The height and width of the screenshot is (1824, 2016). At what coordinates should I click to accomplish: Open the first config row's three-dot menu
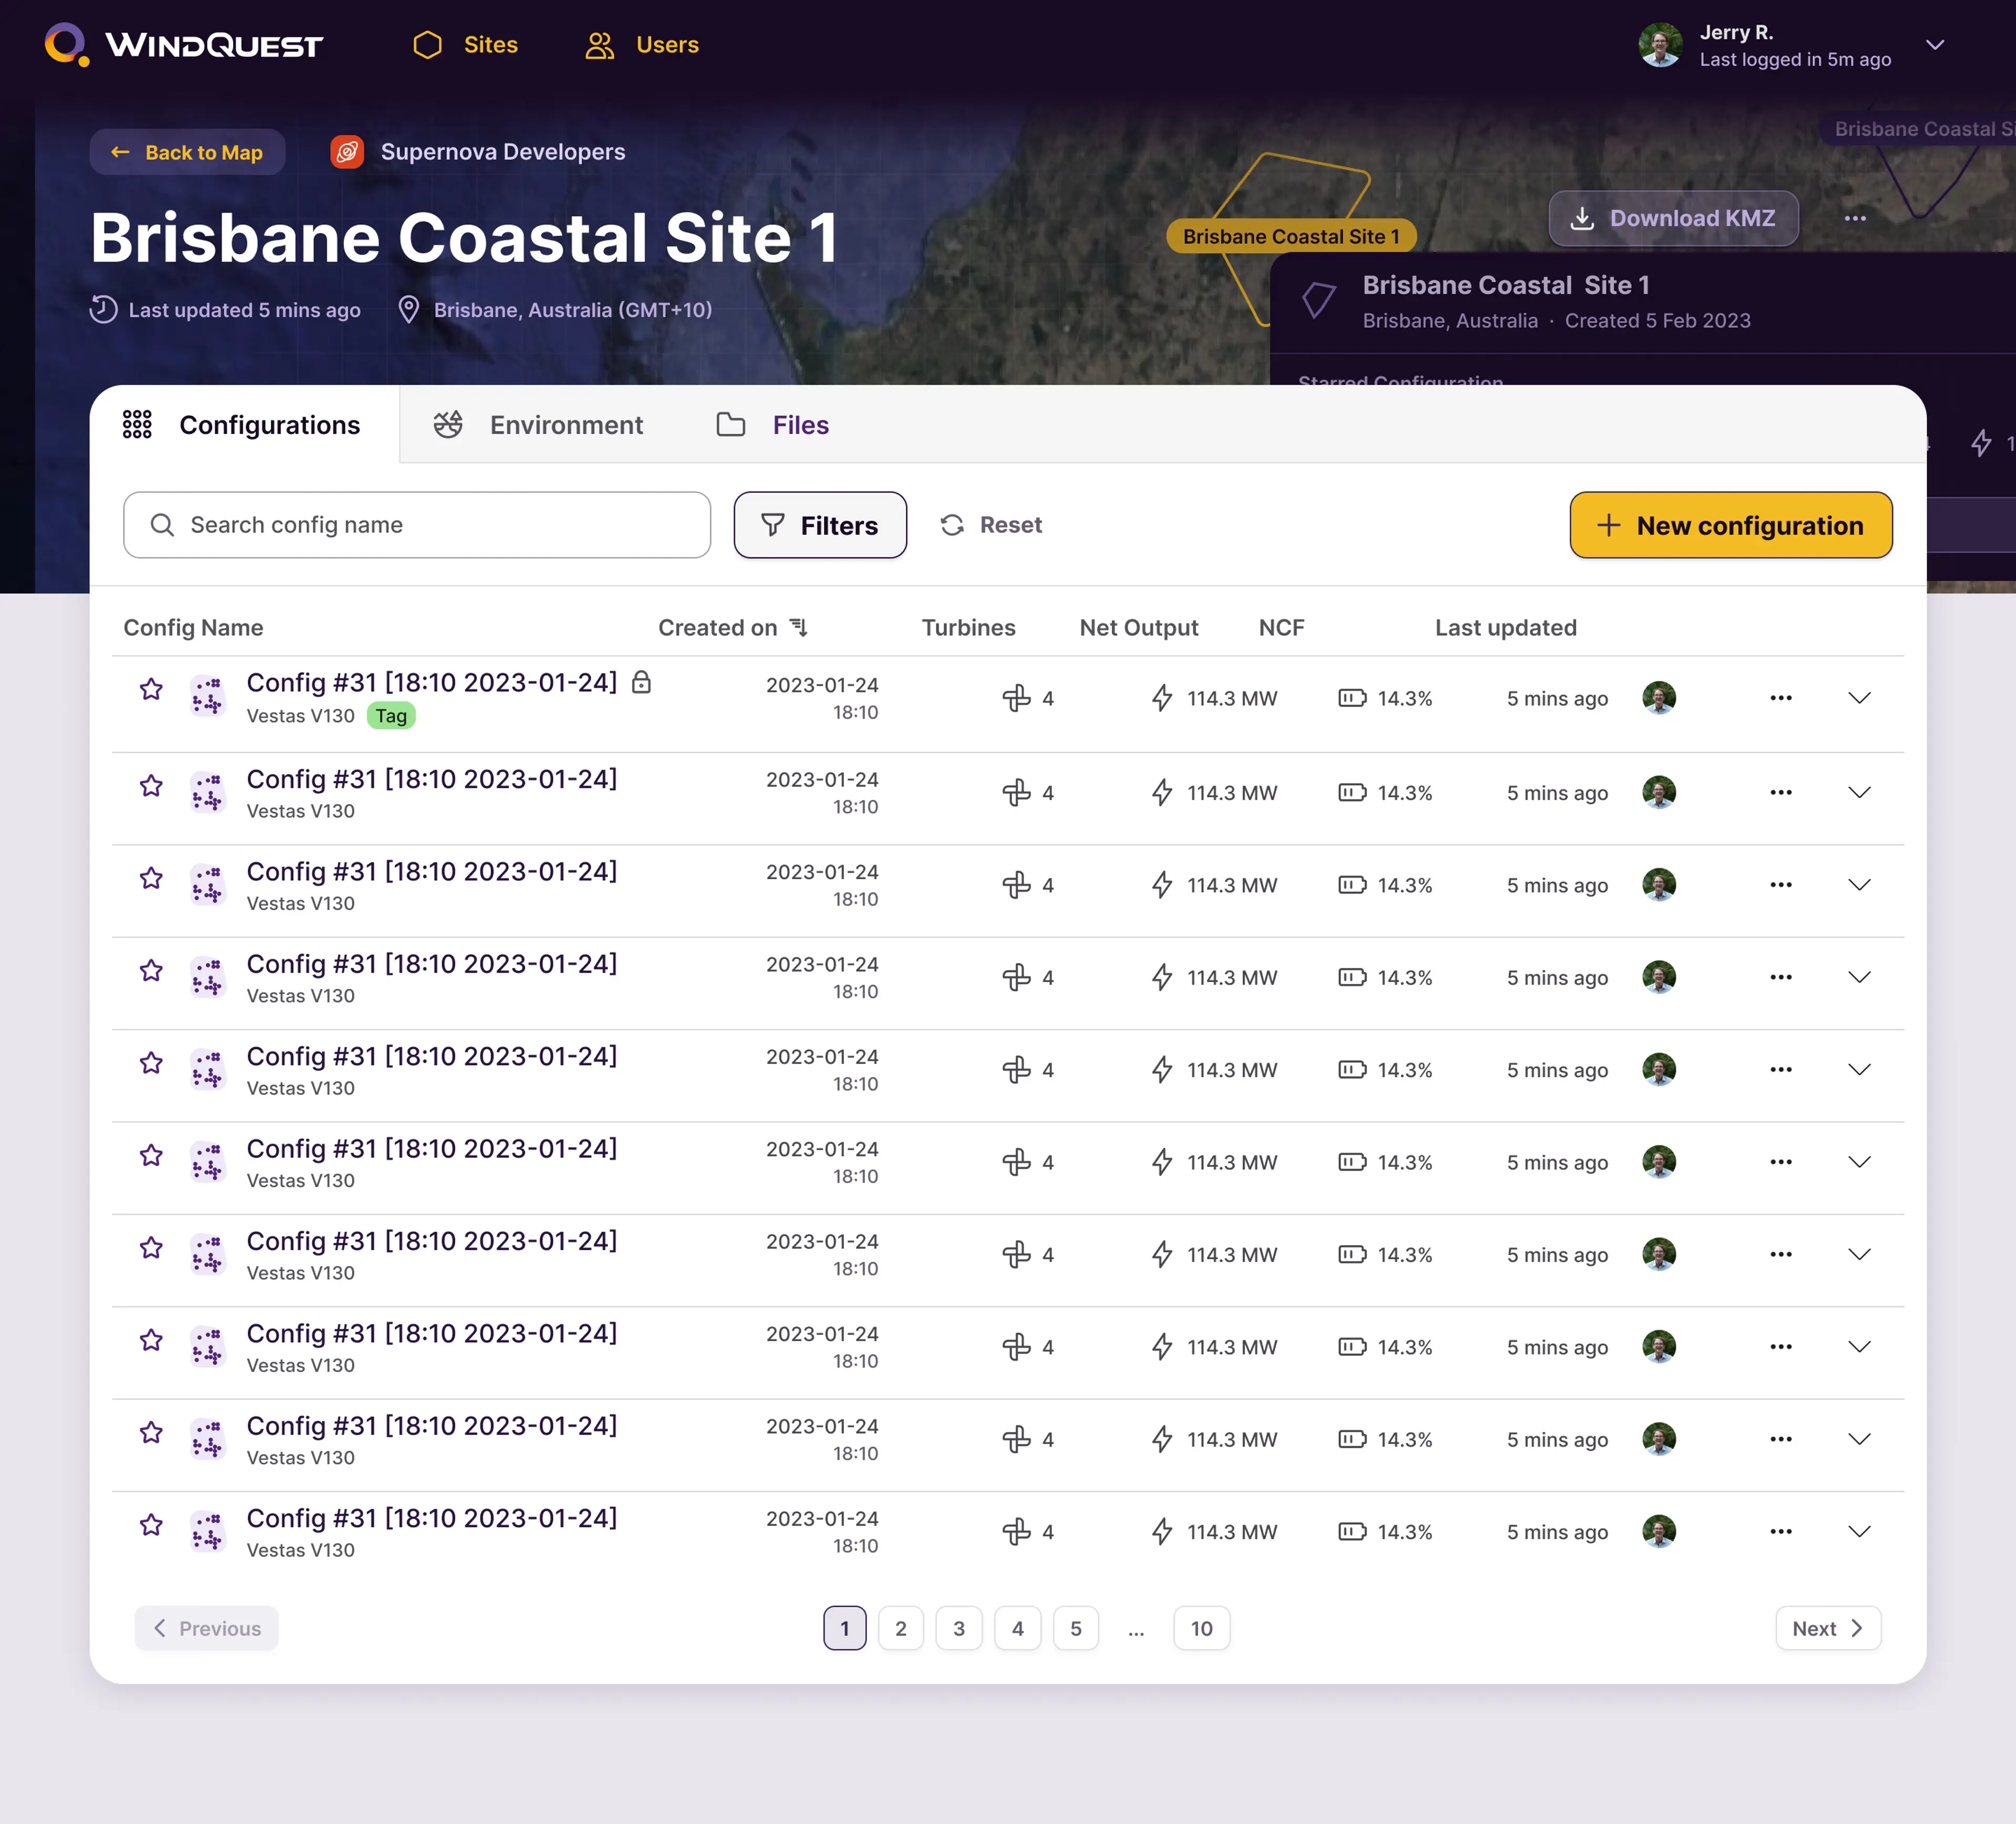pyautogui.click(x=1780, y=698)
